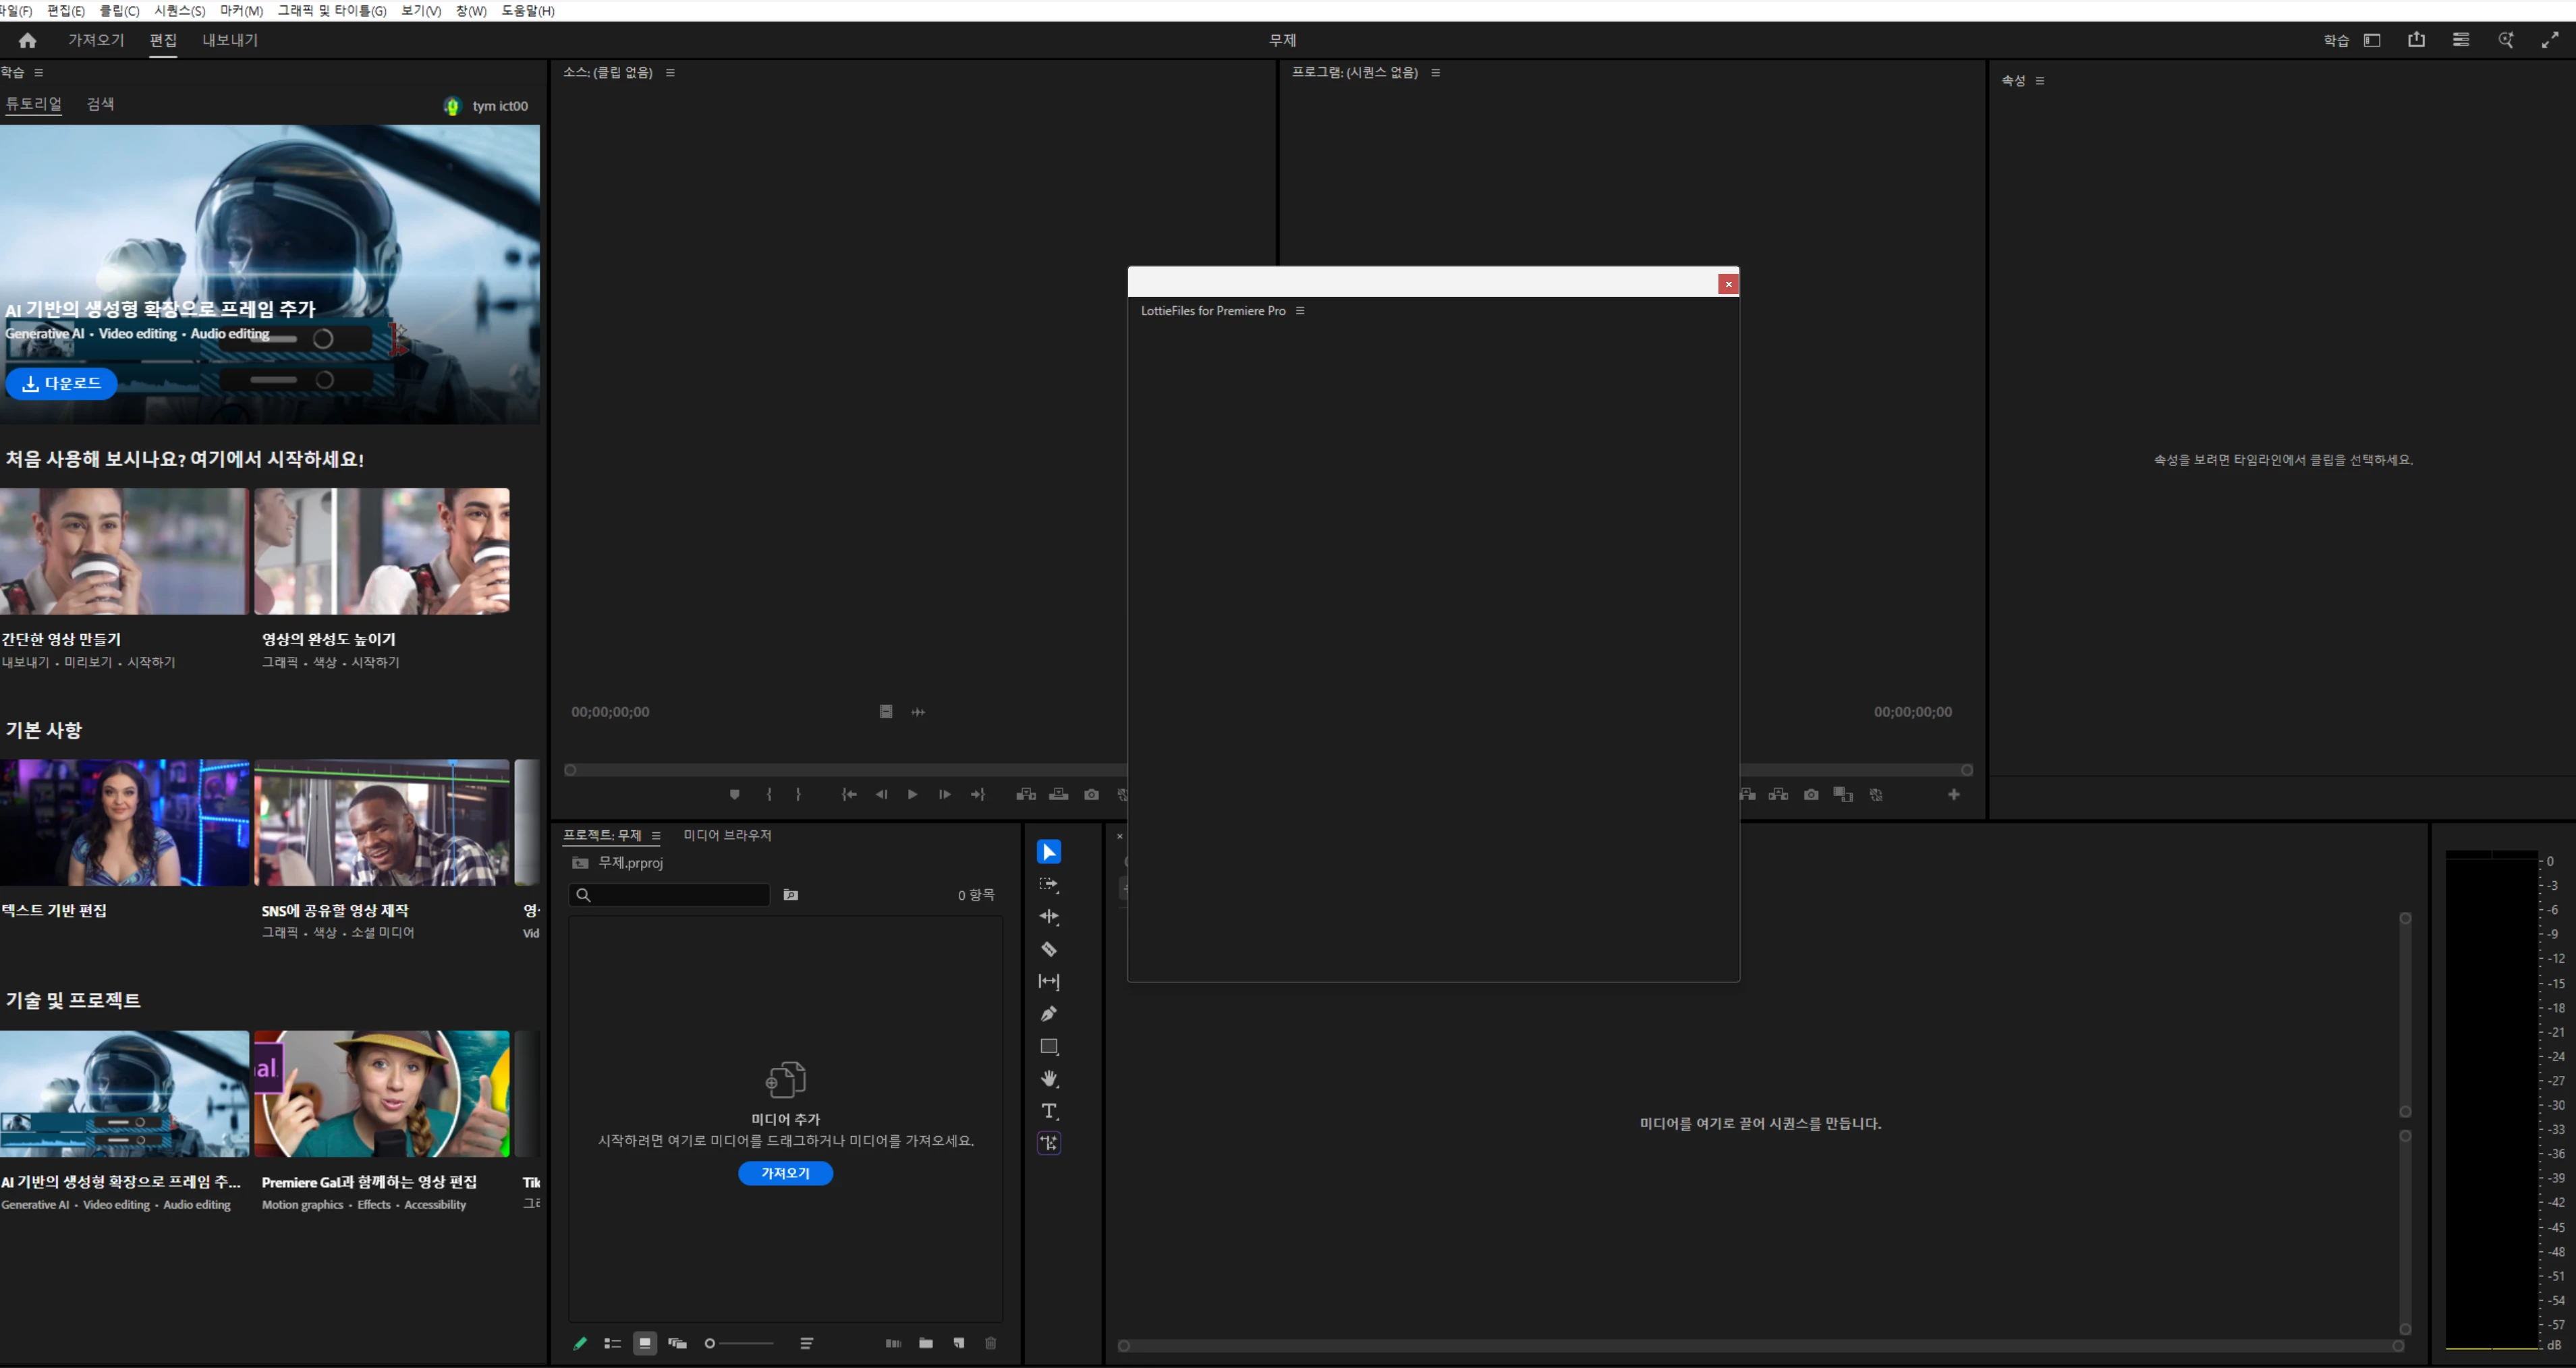Select the generative extend tool below Type
The height and width of the screenshot is (1368, 2576).
click(1048, 1143)
